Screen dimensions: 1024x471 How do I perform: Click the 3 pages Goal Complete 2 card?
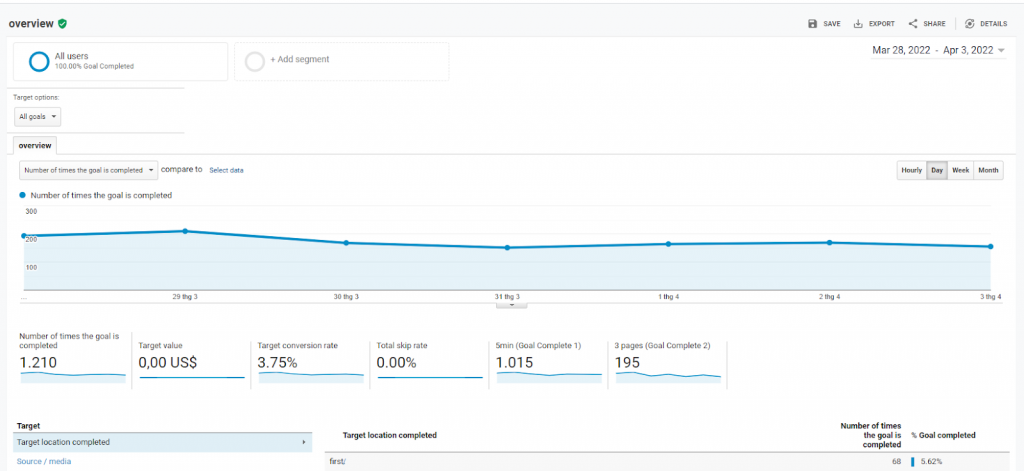click(667, 363)
